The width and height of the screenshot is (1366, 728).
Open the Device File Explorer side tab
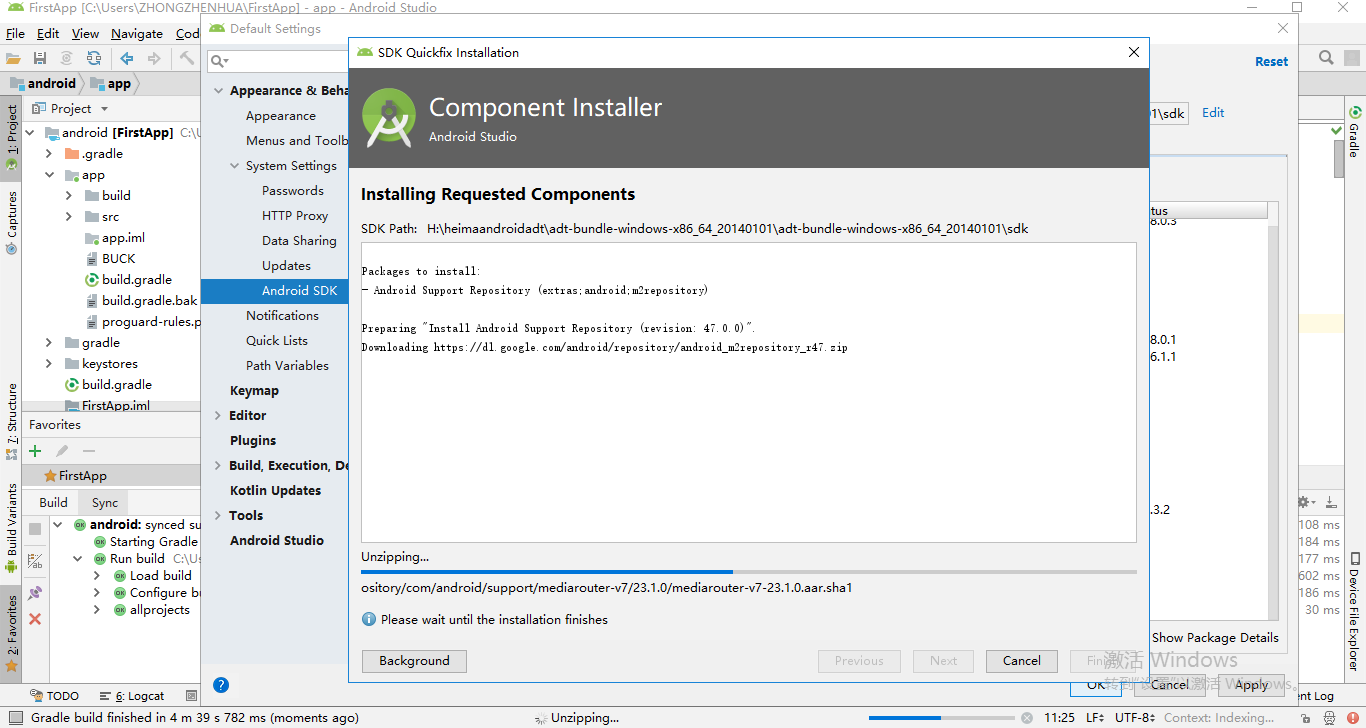point(1354,610)
